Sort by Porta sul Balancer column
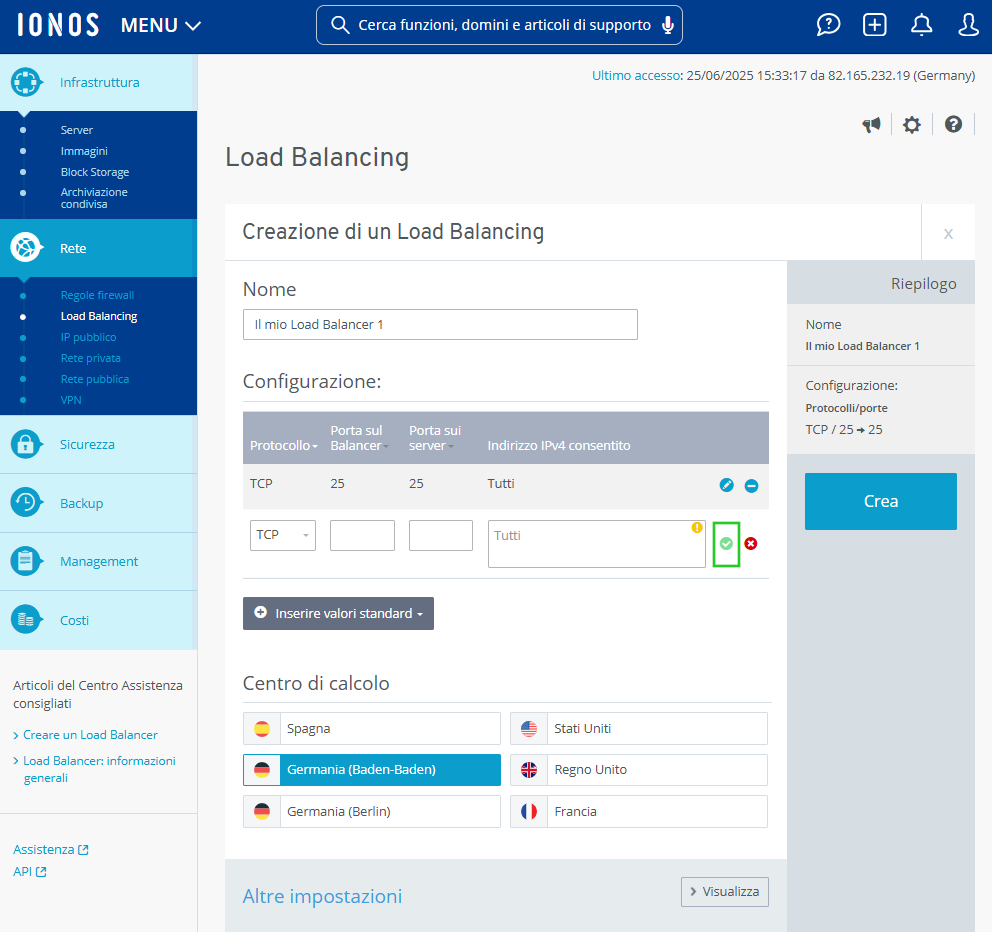 click(x=359, y=438)
